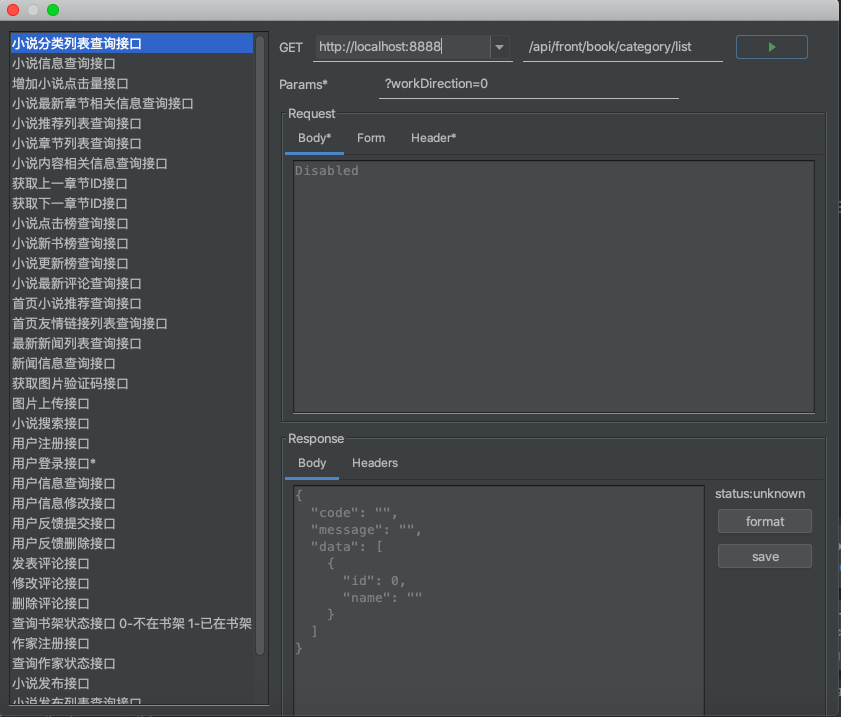
Task: Open the Response Body tab
Action: pyautogui.click(x=312, y=463)
